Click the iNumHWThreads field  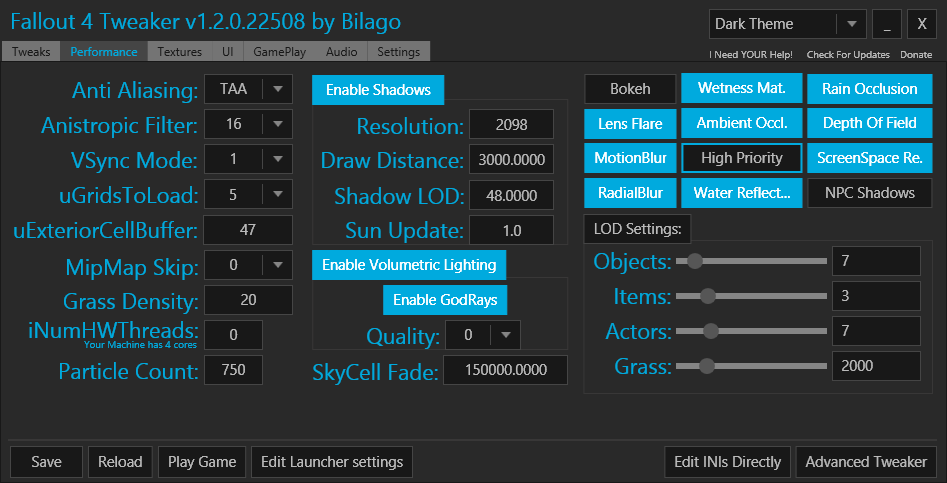click(234, 334)
